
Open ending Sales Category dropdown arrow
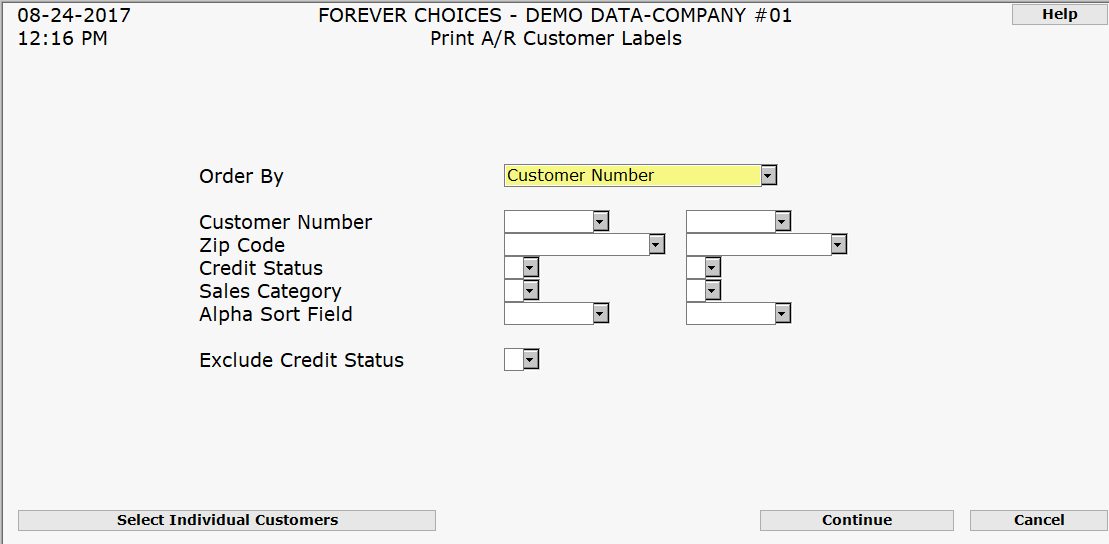coord(712,290)
